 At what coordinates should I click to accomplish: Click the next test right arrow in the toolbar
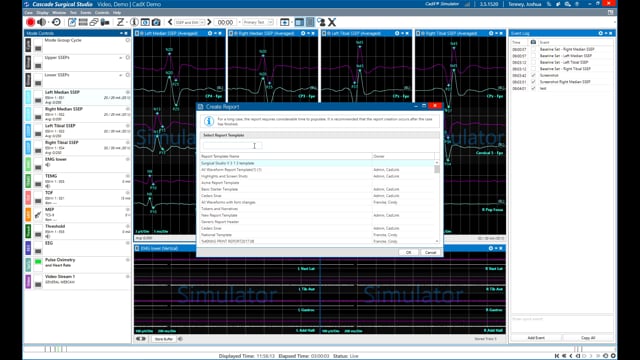tap(209, 22)
